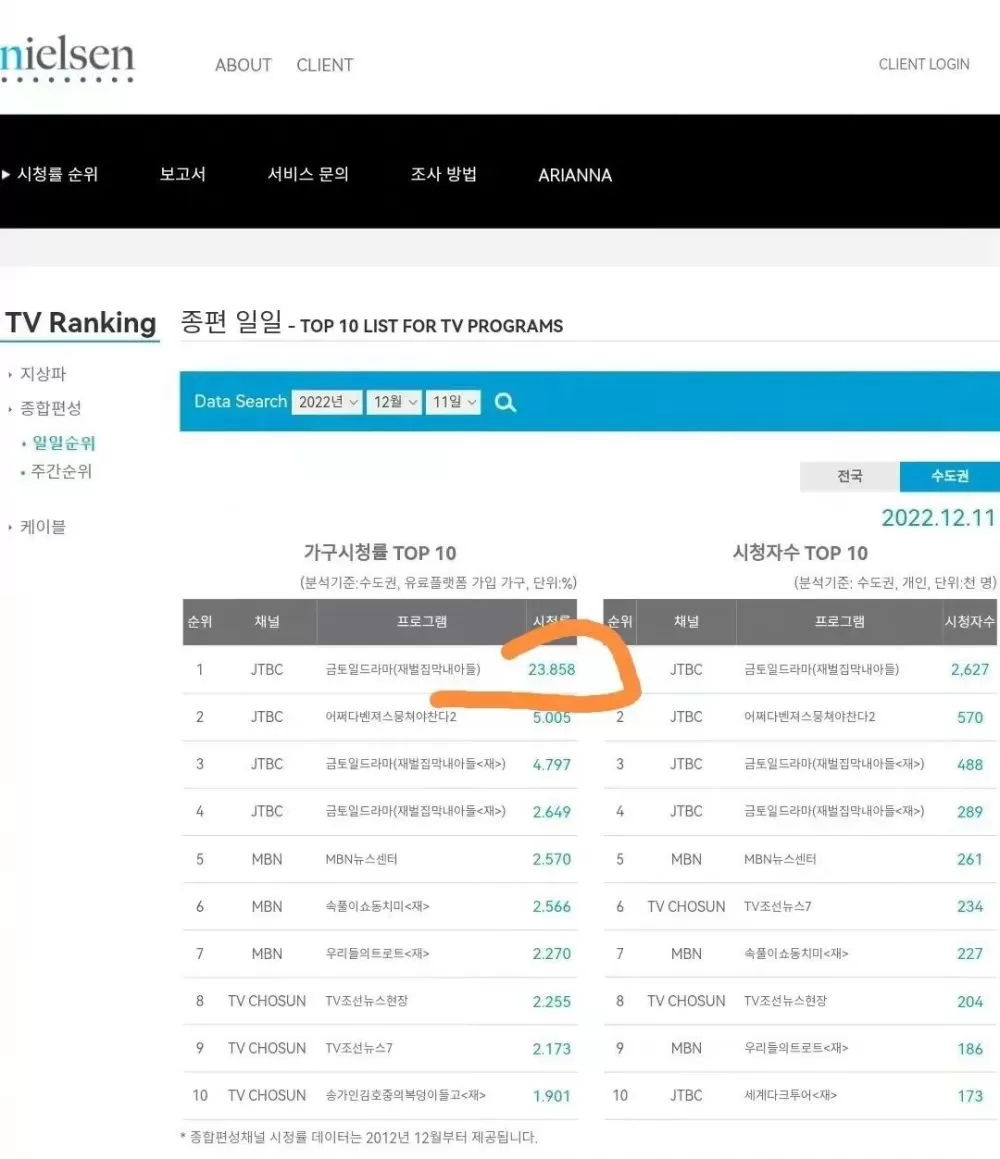This screenshot has height=1159, width=1000.
Task: Click the Nielsen logo
Action: (x=67, y=58)
